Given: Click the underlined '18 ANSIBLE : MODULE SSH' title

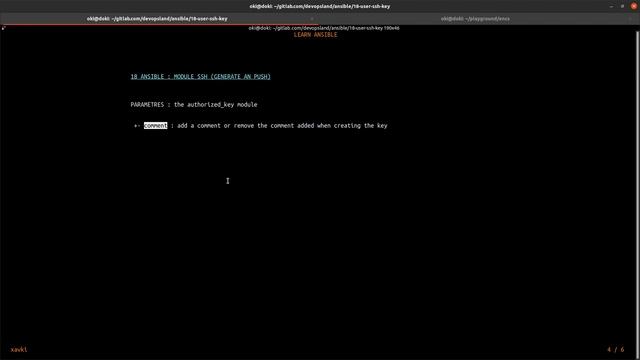Looking at the screenshot, I should (200, 77).
